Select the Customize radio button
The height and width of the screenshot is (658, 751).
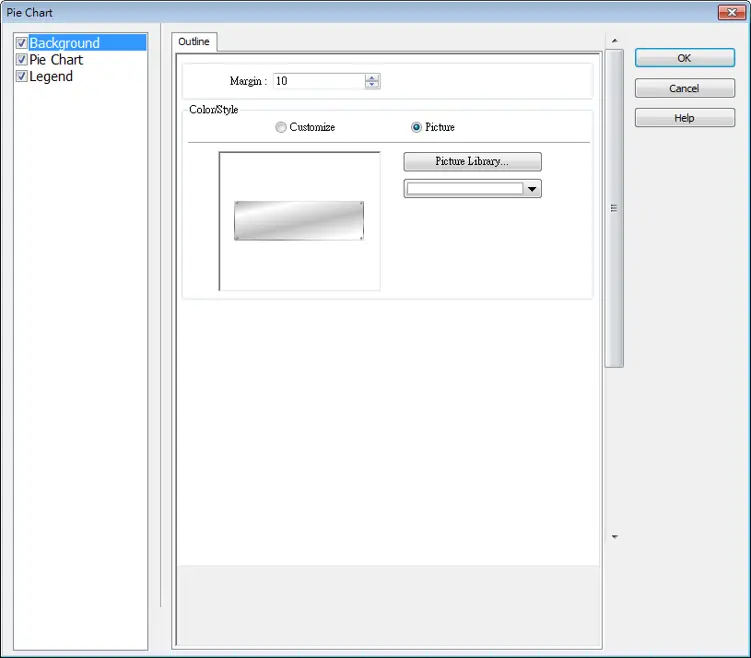[281, 127]
